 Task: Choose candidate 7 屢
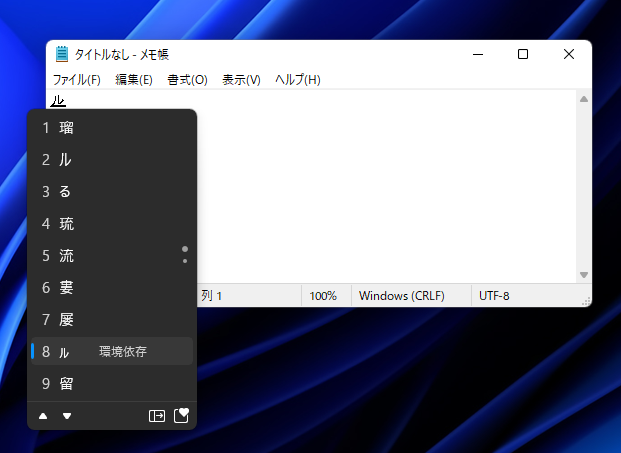tap(112, 320)
